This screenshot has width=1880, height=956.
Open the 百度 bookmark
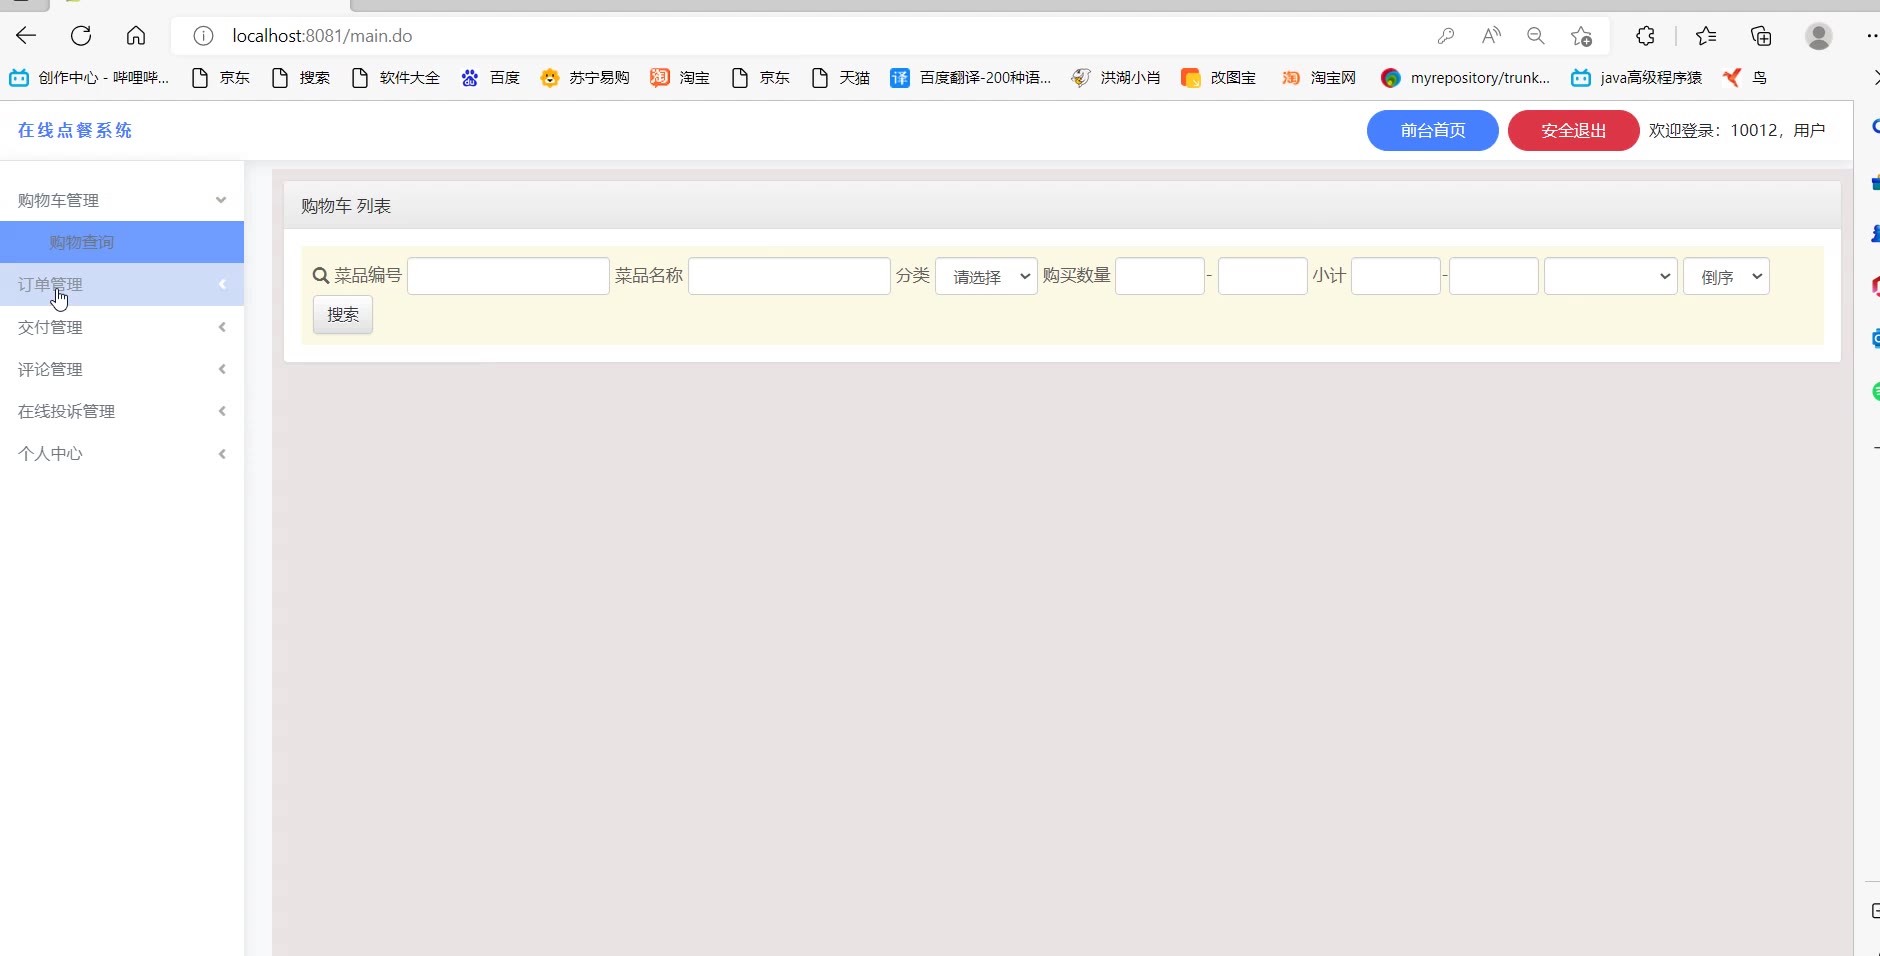(490, 78)
